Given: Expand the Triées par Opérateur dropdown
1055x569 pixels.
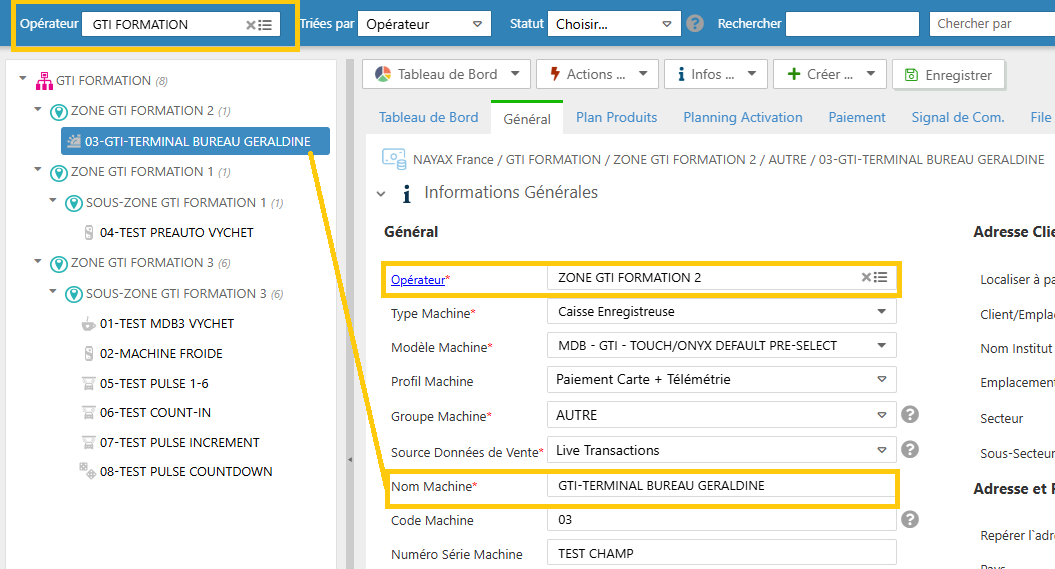Looking at the screenshot, I should click(x=477, y=24).
